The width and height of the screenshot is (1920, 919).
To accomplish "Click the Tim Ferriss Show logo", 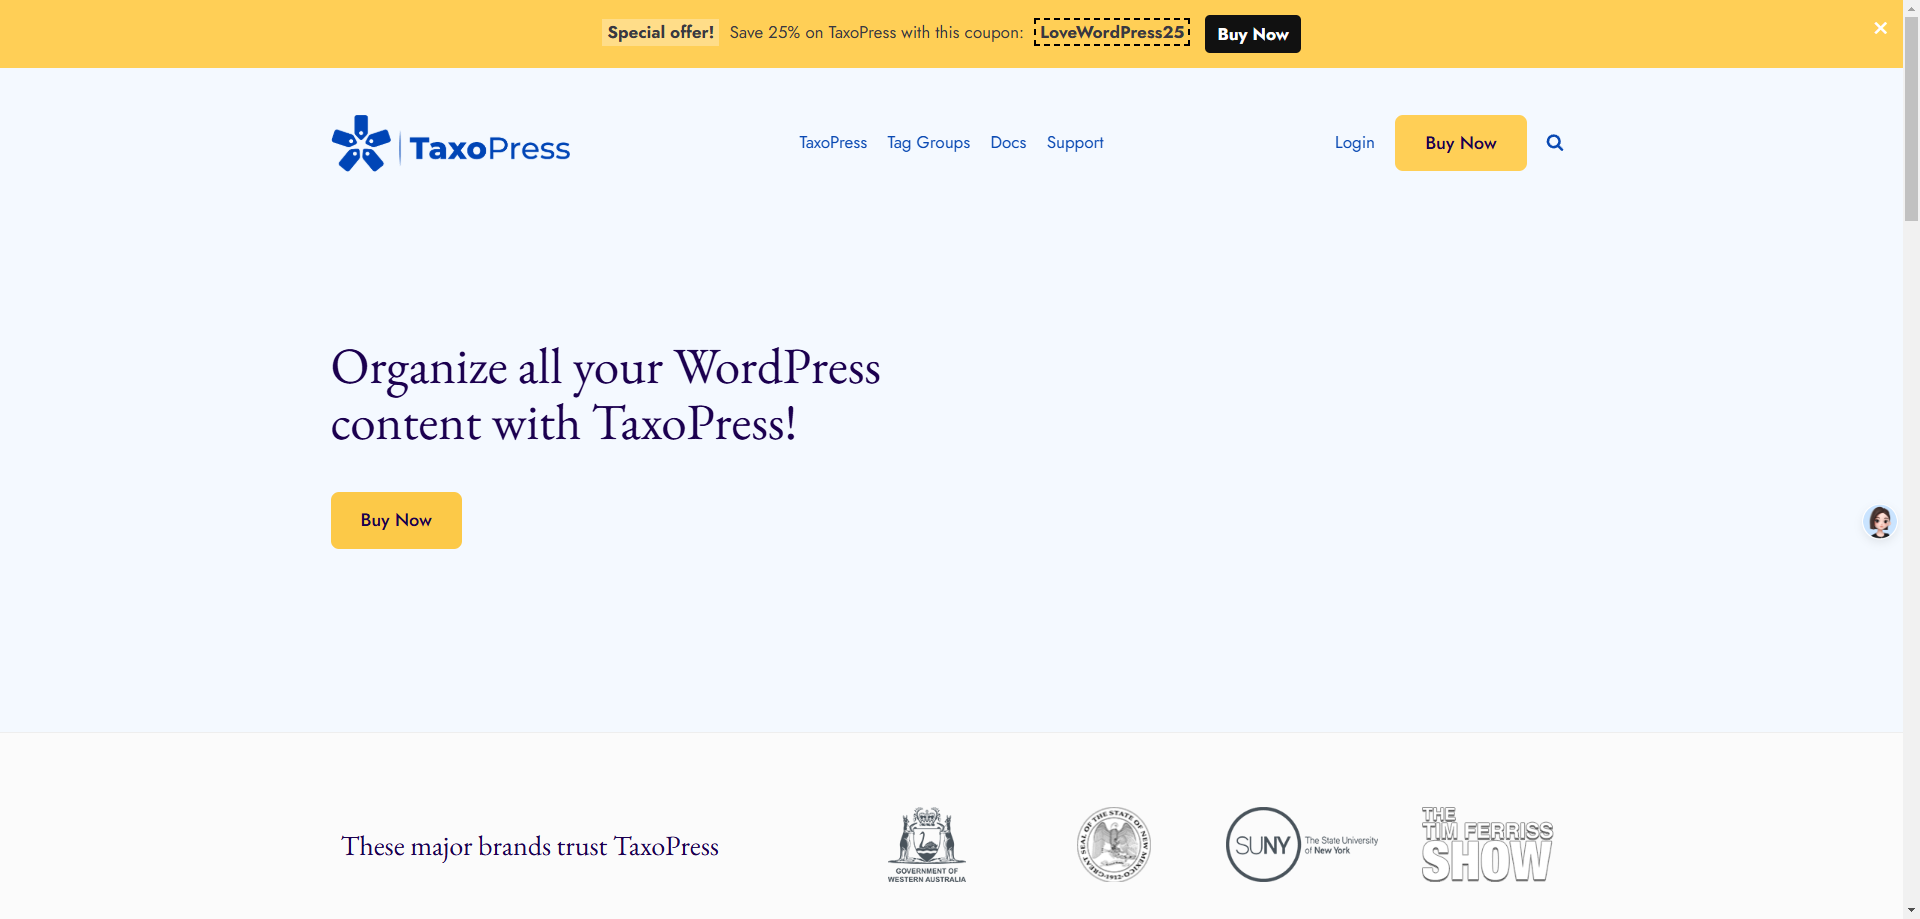I will click(1487, 845).
